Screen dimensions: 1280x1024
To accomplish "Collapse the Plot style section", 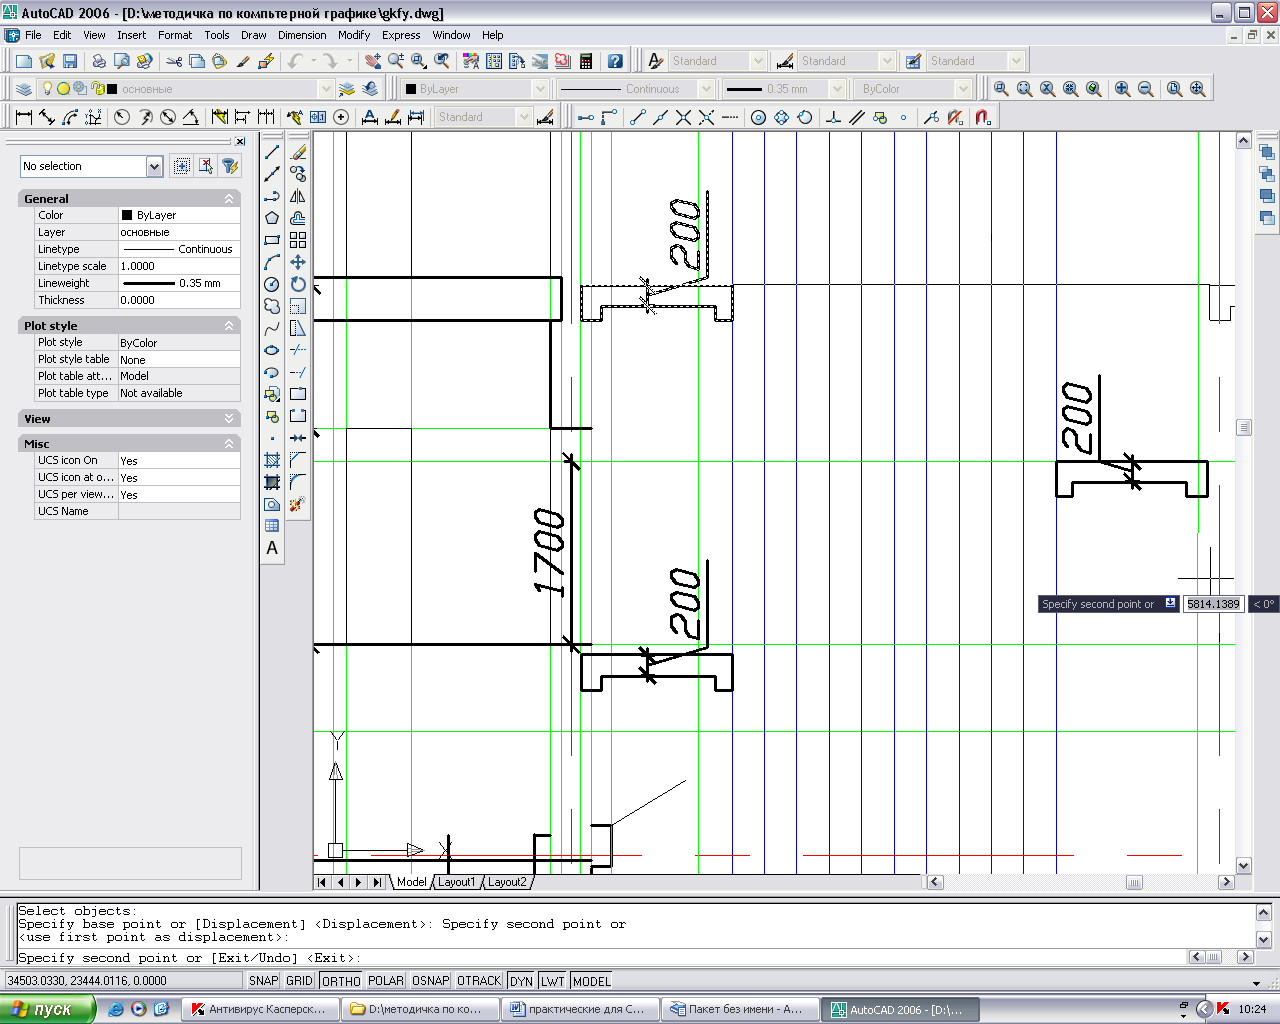I will 229,326.
